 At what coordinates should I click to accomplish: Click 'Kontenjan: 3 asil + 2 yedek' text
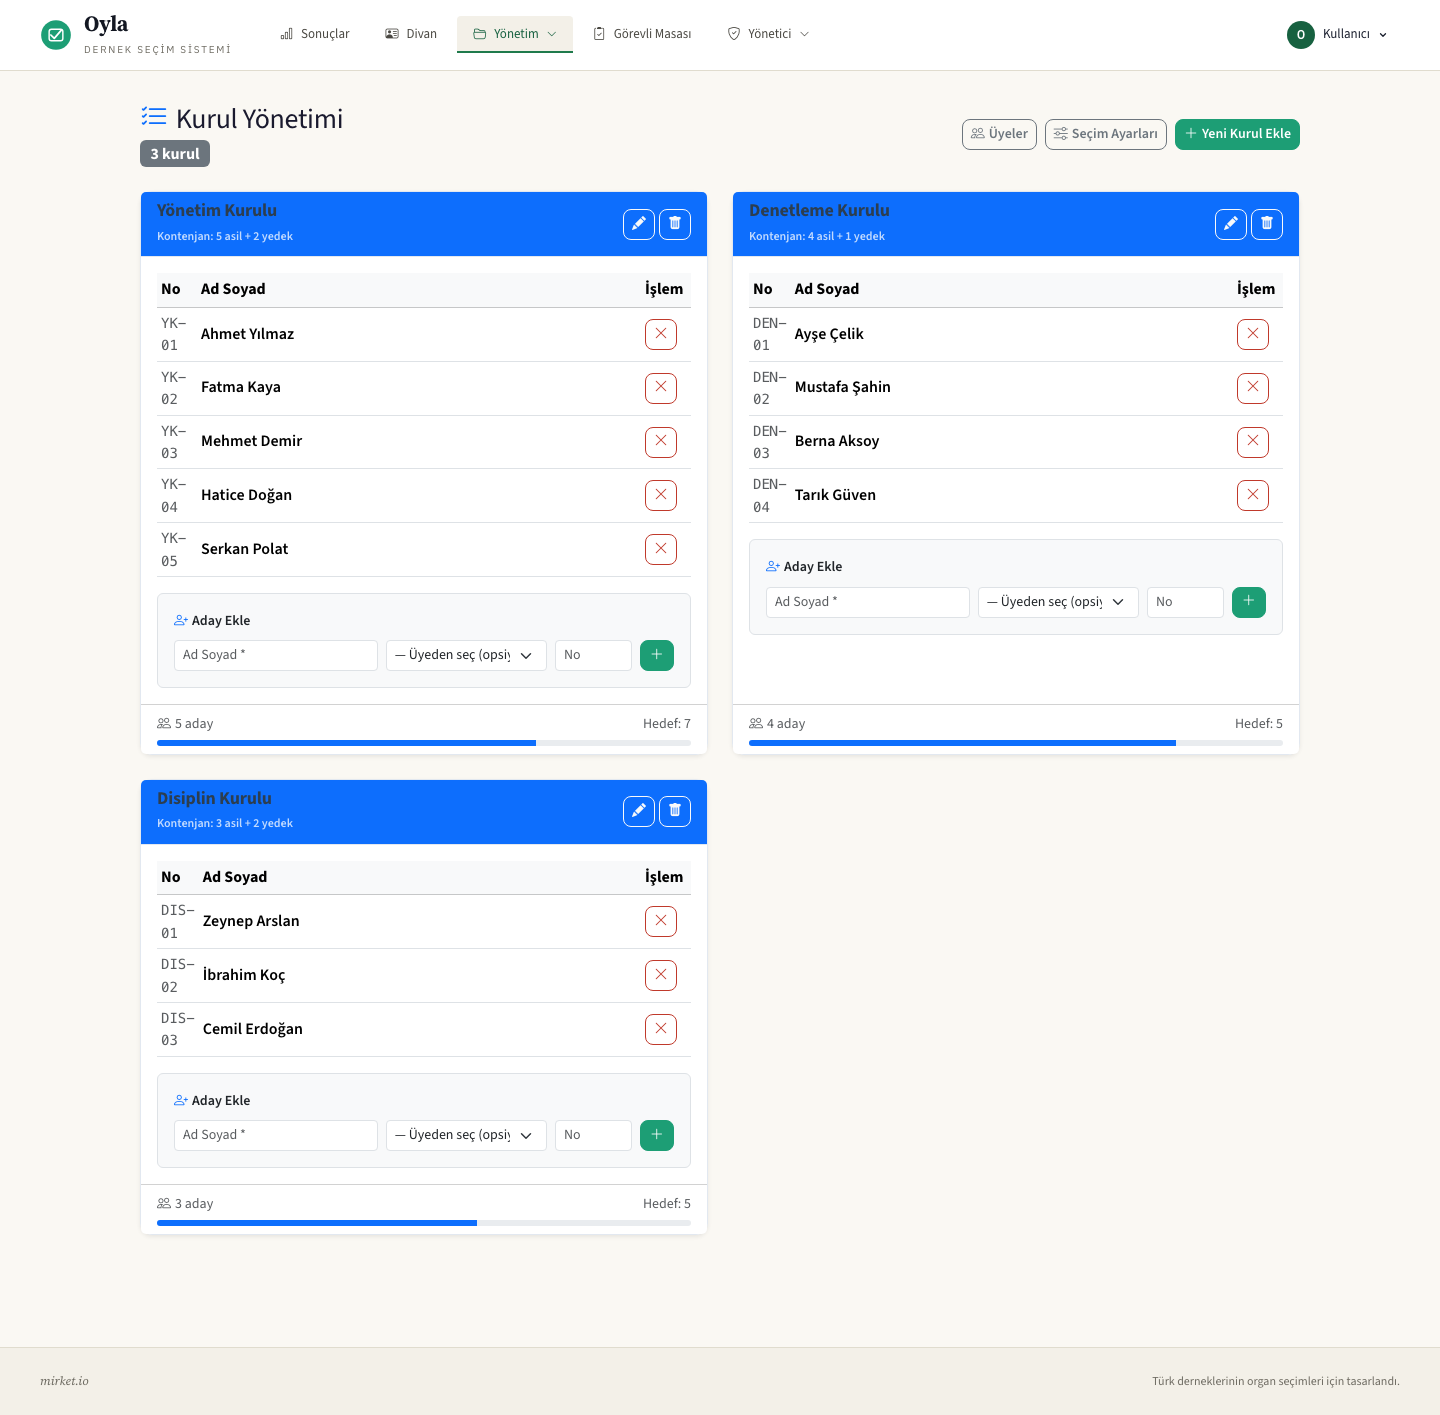point(225,824)
